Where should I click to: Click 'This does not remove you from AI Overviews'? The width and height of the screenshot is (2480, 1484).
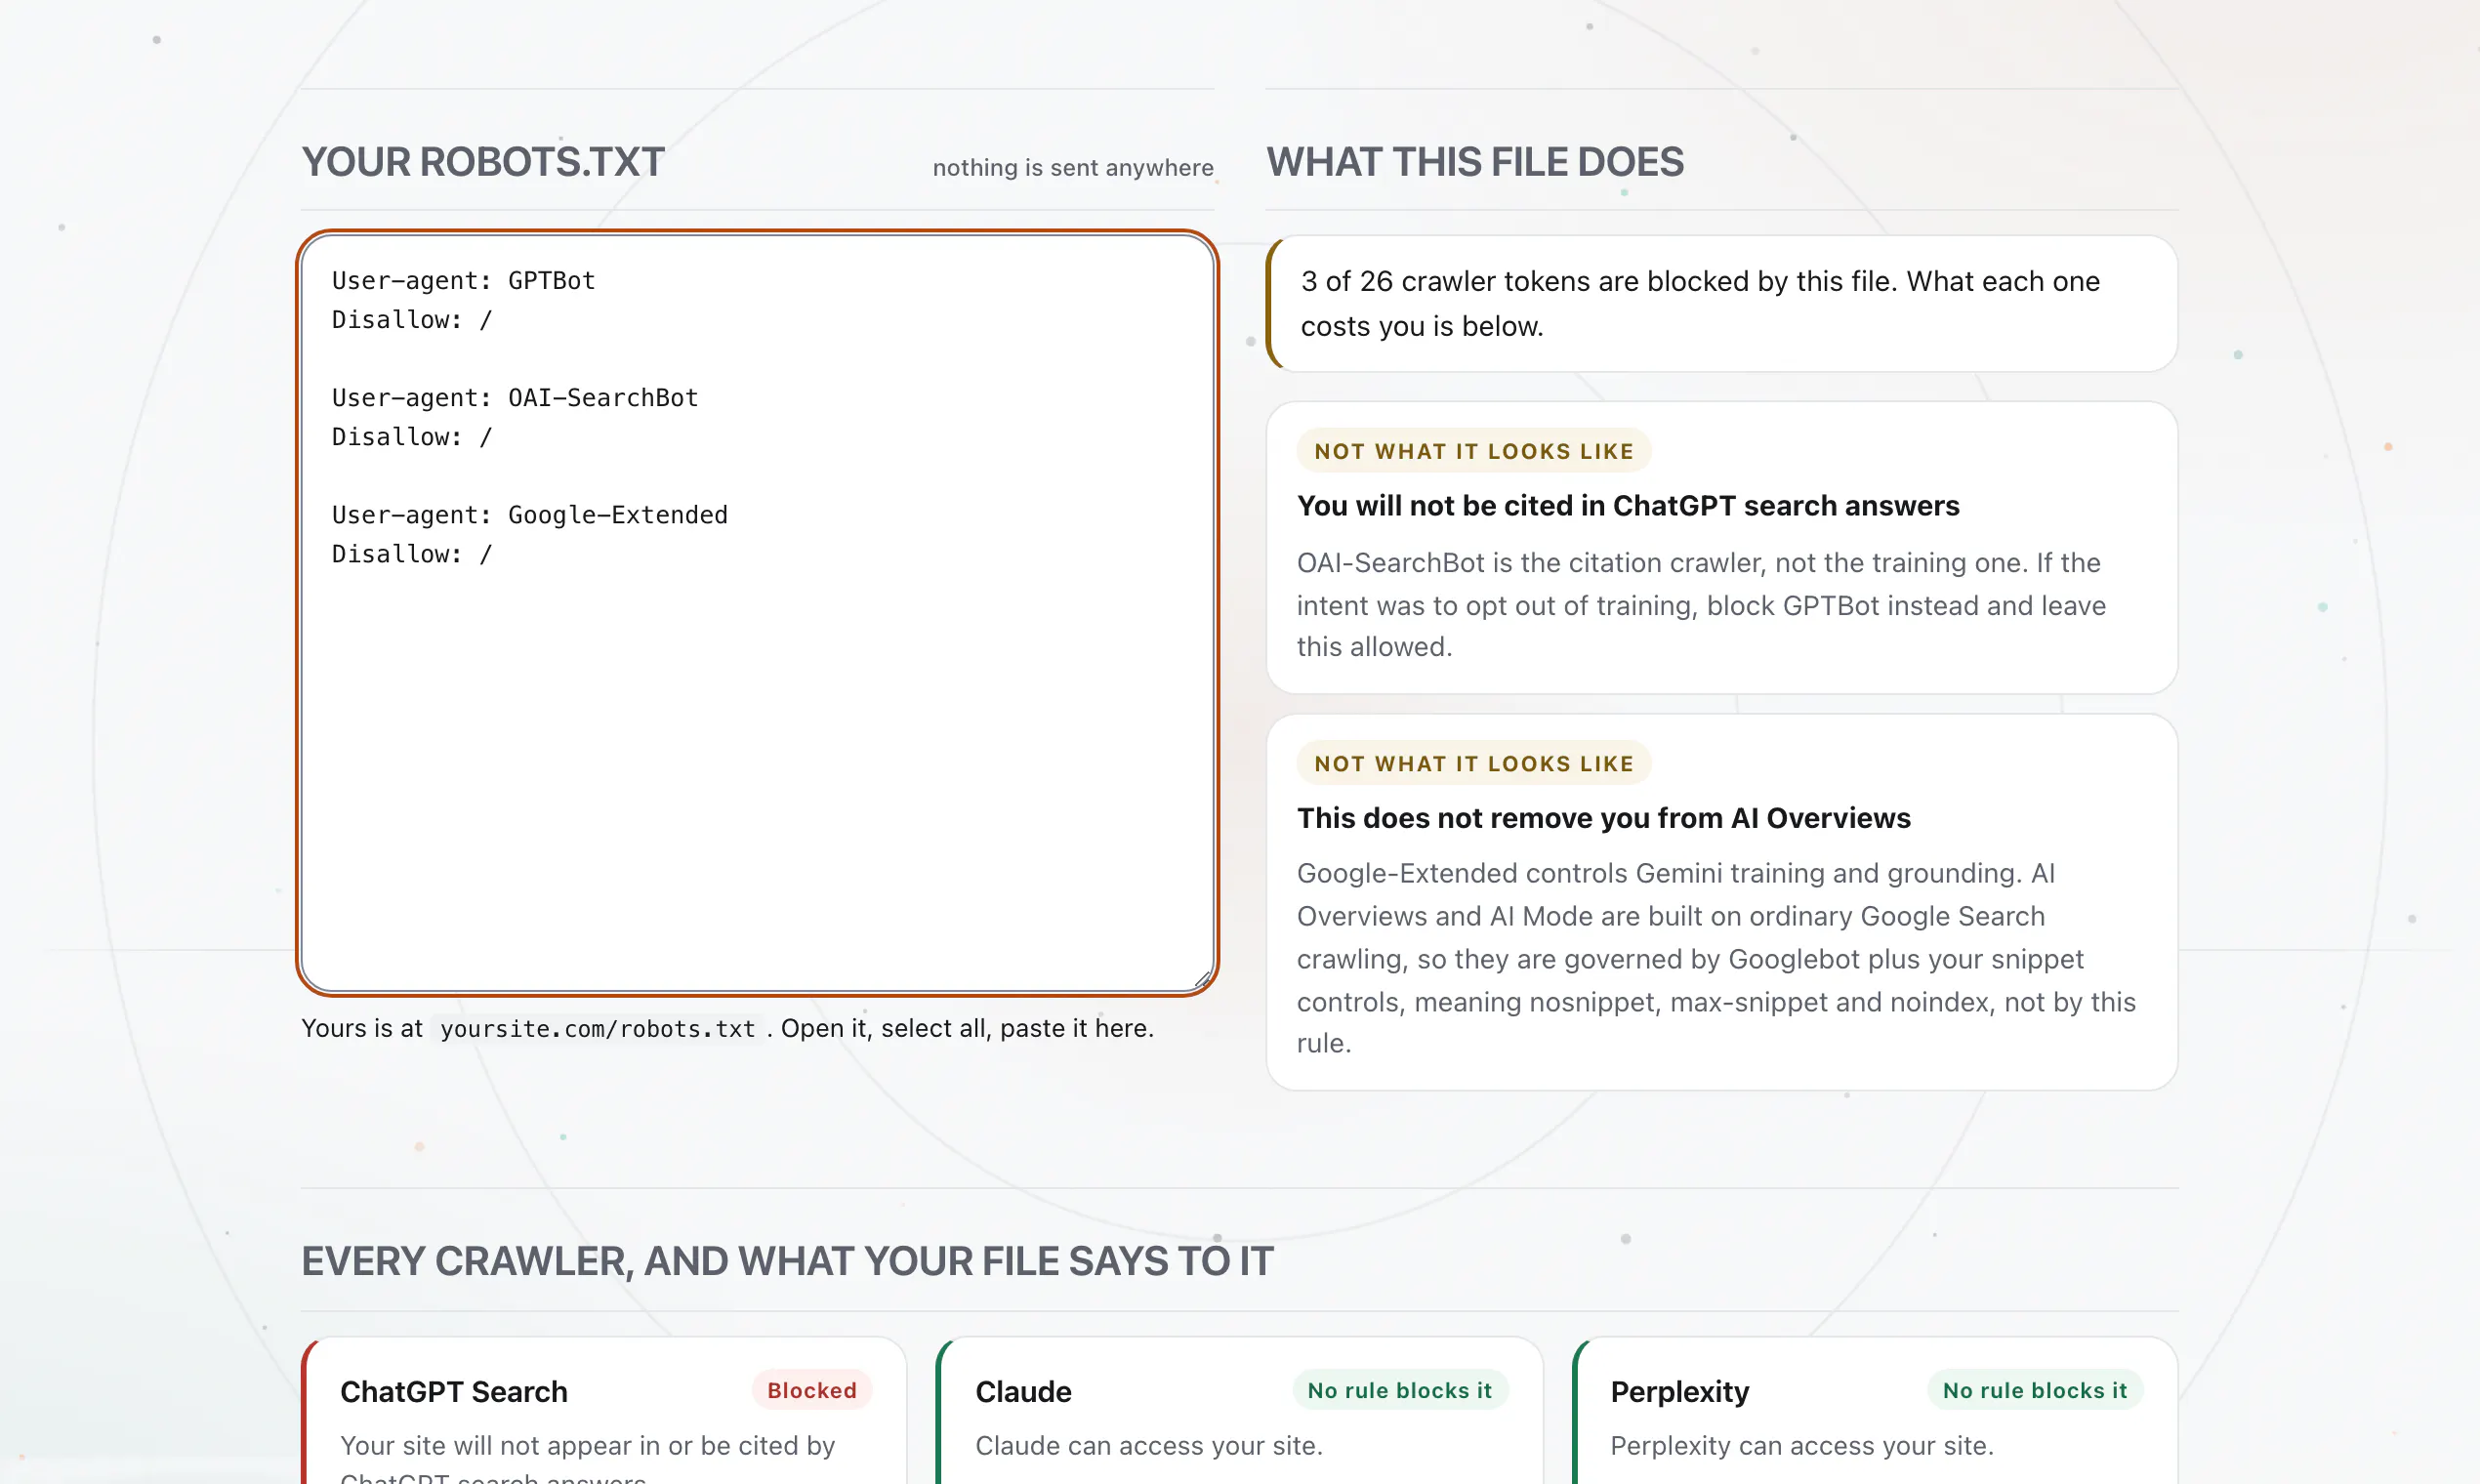[x=1604, y=818]
